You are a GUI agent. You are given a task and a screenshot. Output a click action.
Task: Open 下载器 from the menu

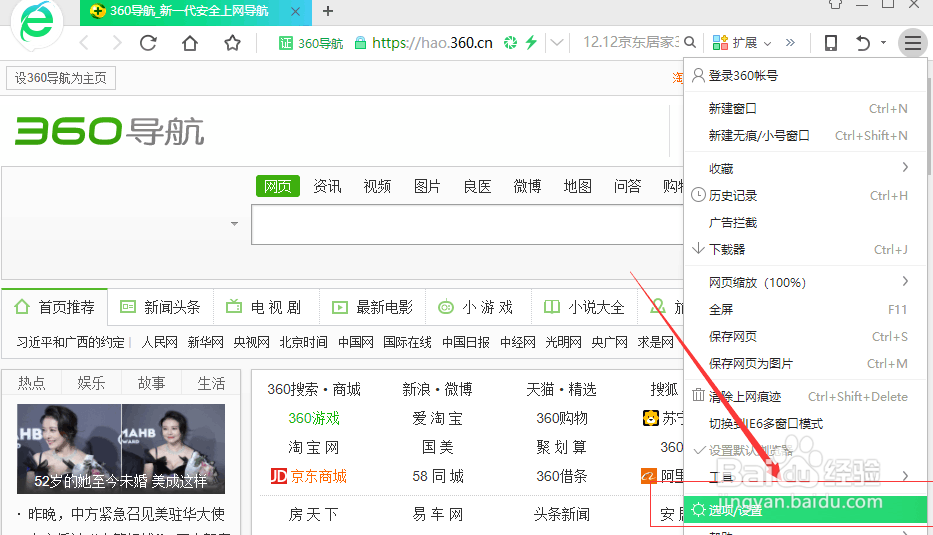(x=806, y=249)
